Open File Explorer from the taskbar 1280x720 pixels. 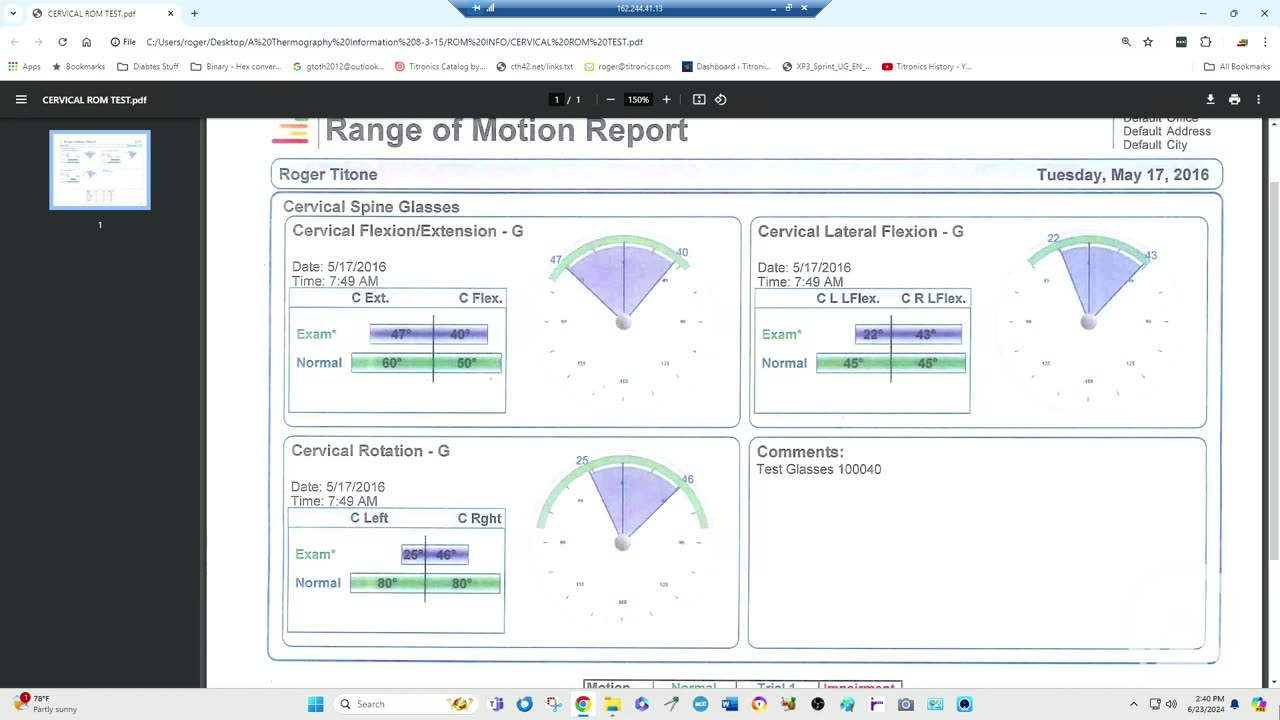(612, 704)
